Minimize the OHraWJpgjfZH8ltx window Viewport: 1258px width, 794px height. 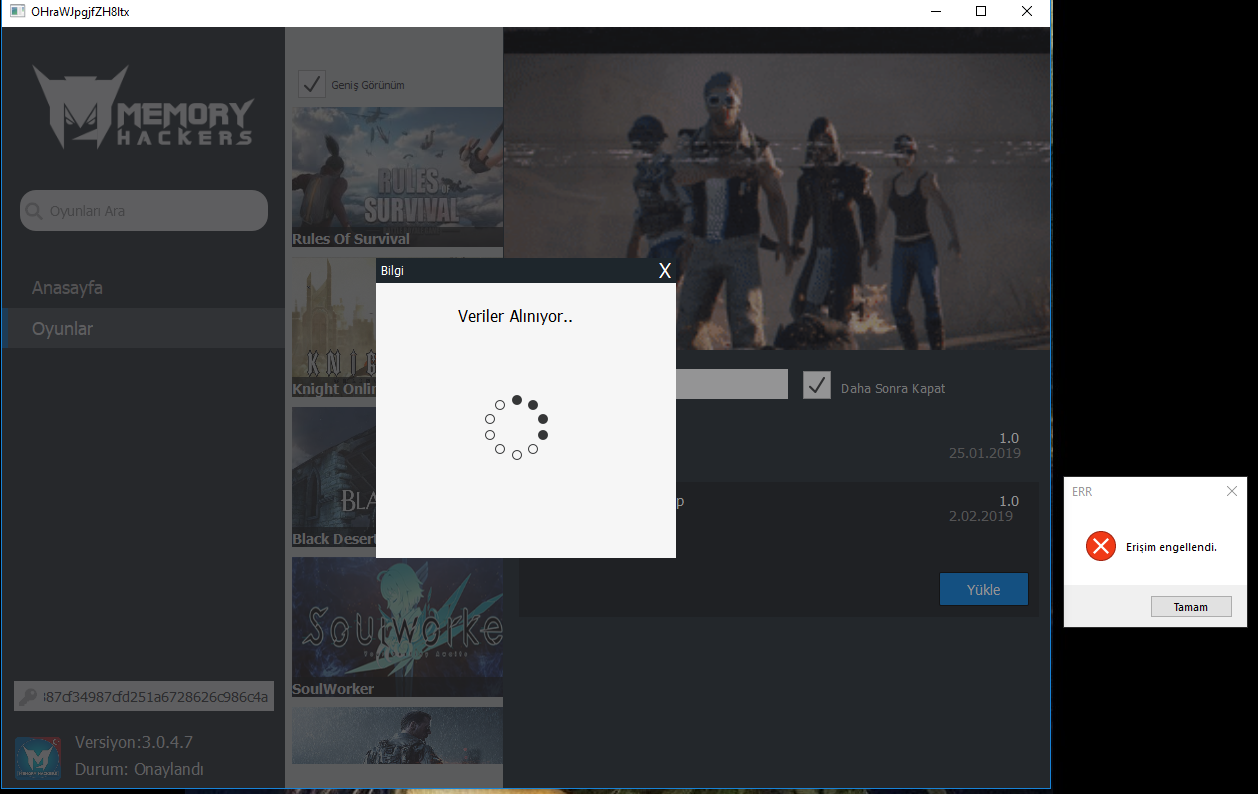tap(935, 12)
